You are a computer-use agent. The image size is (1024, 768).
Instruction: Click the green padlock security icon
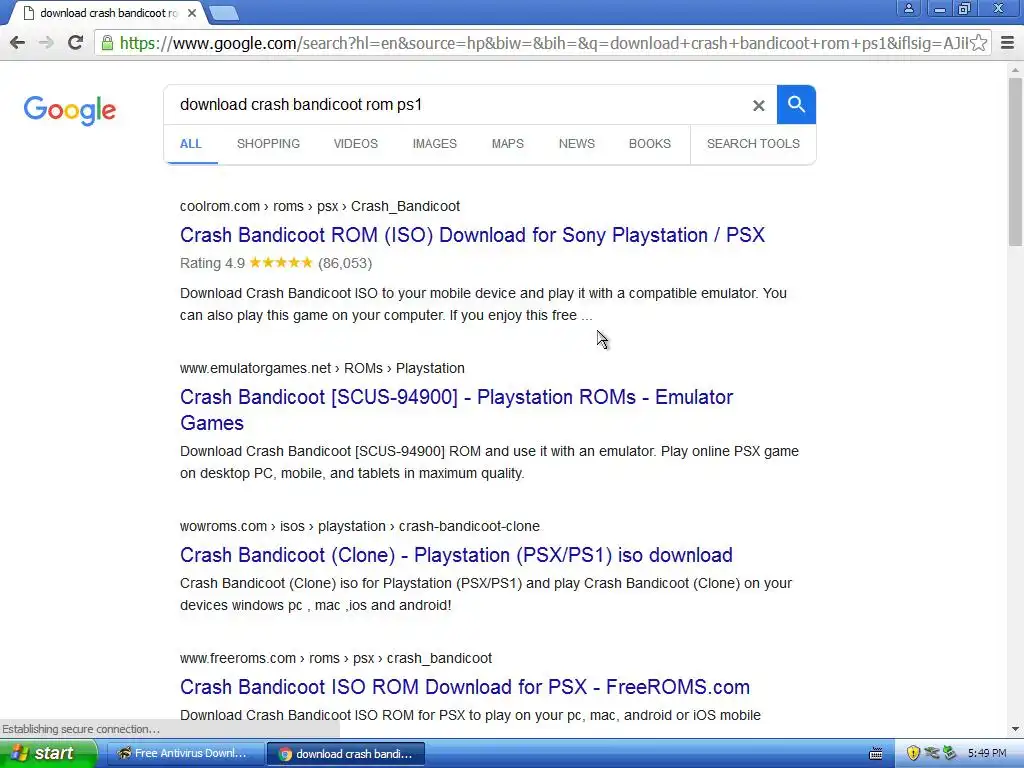107,43
